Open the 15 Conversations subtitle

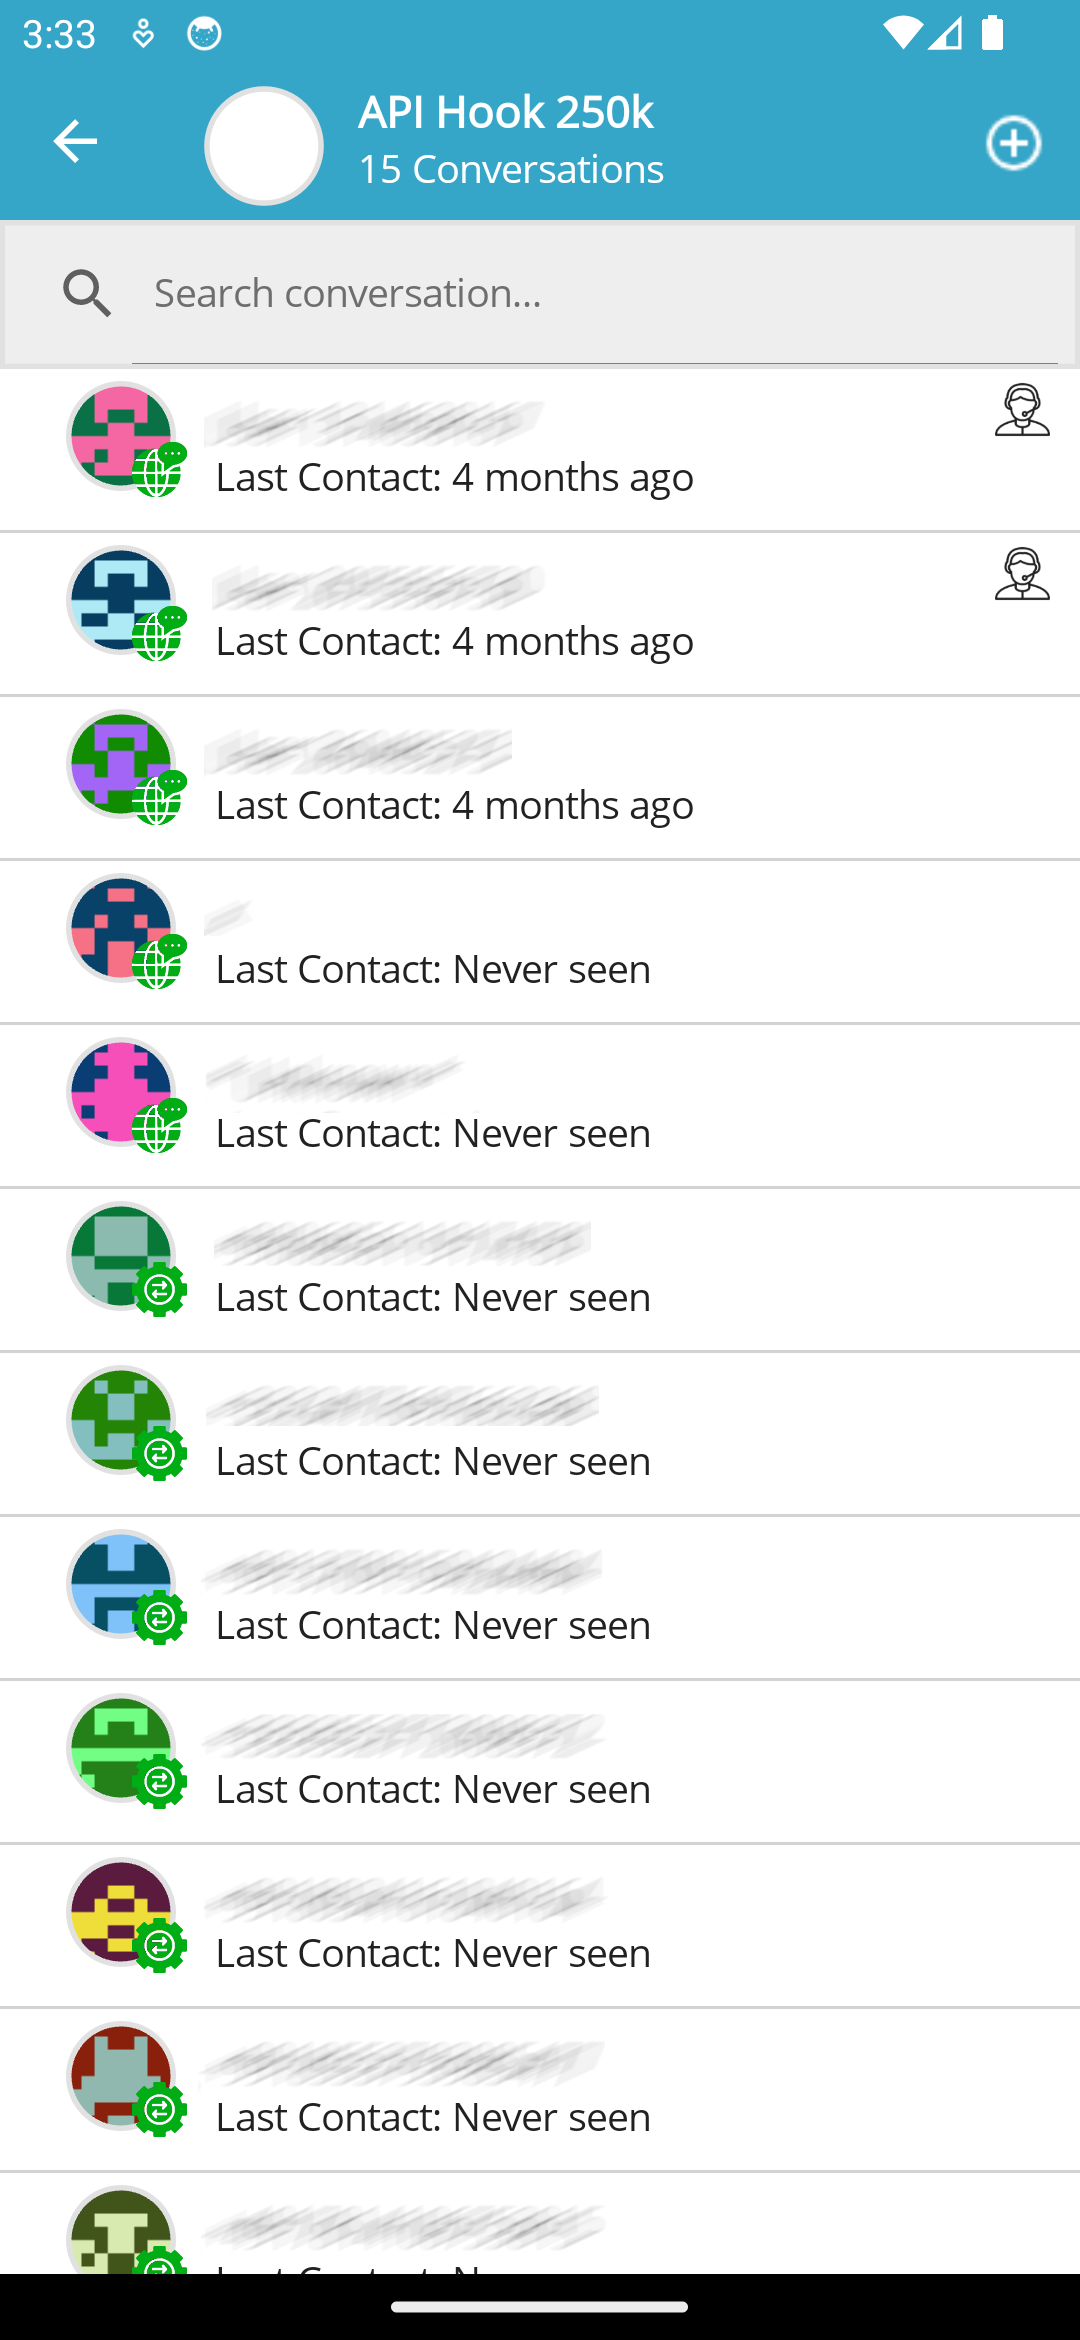(511, 170)
